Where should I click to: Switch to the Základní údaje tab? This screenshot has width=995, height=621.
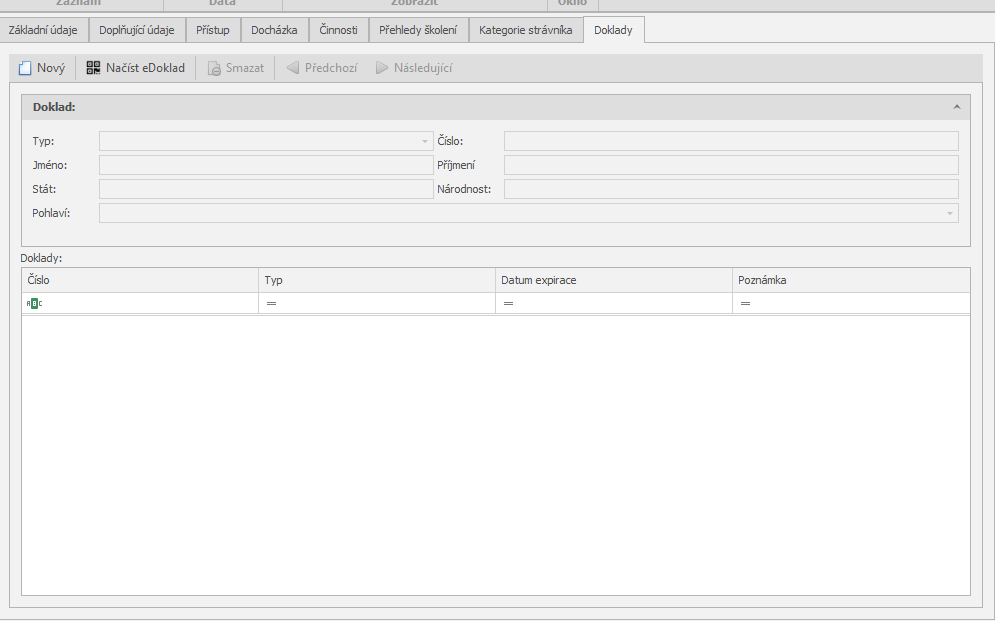(43, 30)
